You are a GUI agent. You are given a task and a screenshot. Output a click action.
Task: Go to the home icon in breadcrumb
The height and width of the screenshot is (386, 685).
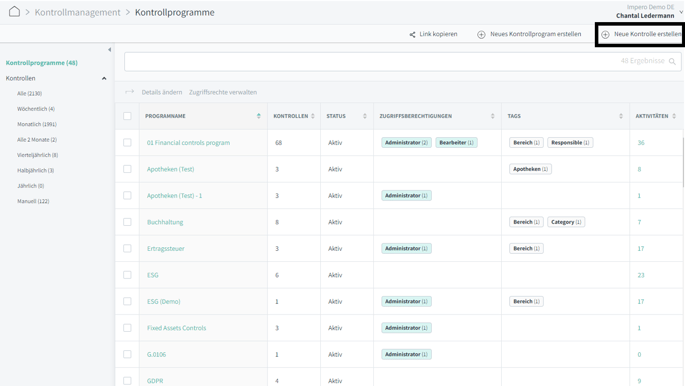[x=14, y=12]
